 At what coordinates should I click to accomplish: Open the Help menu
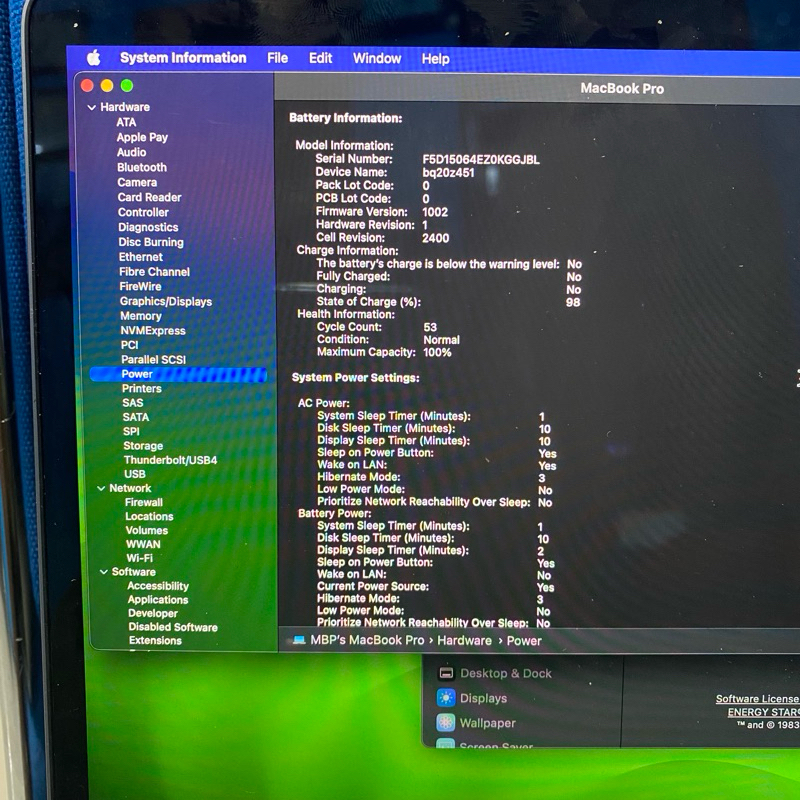pyautogui.click(x=435, y=59)
